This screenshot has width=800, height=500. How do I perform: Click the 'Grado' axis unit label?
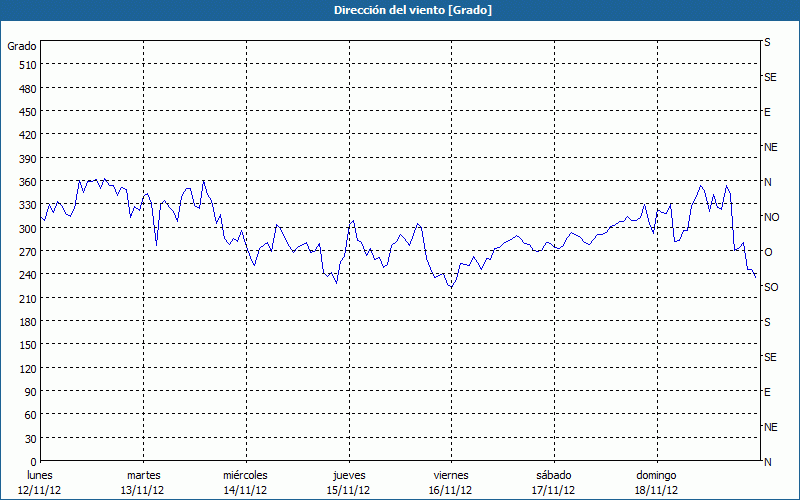22,46
